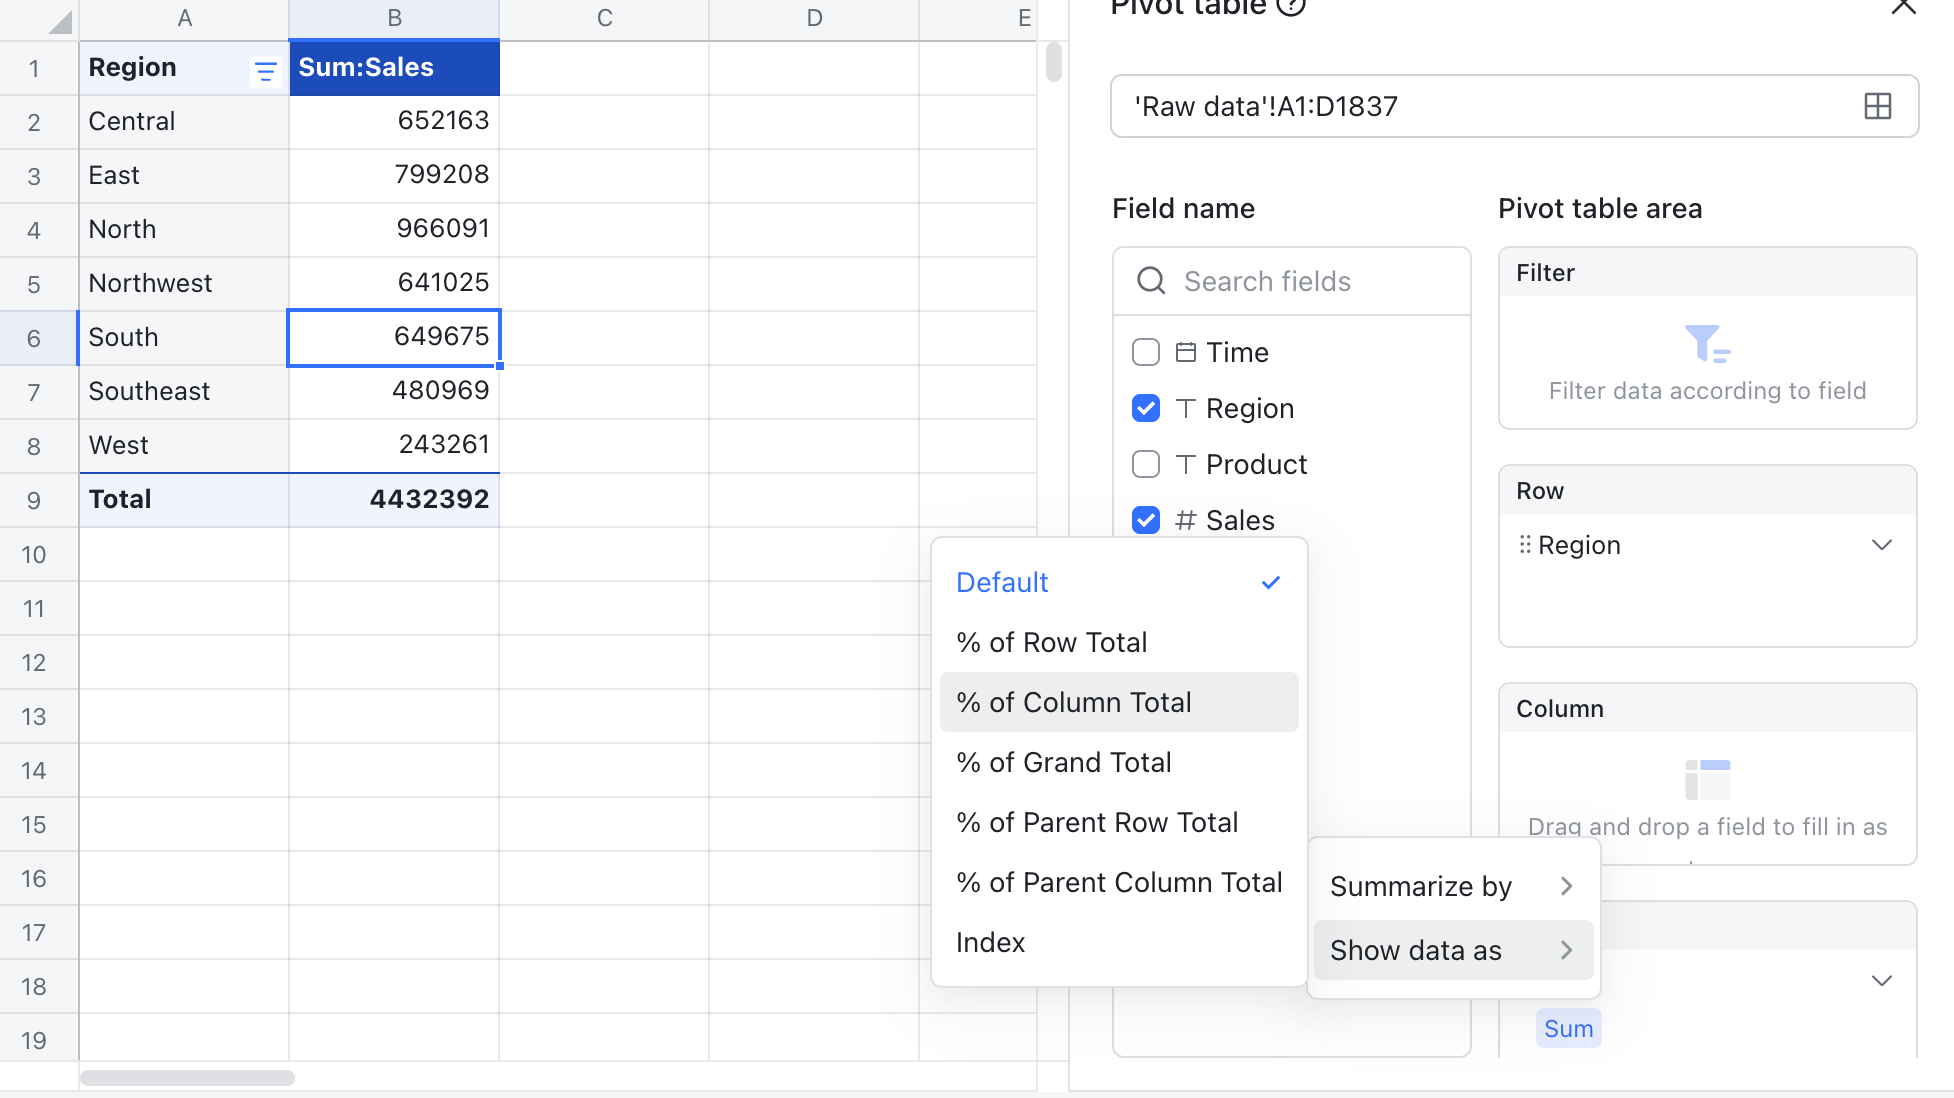Screen dimensions: 1954x1098
Task: Click the filter icon on the Region header
Action: 265,70
